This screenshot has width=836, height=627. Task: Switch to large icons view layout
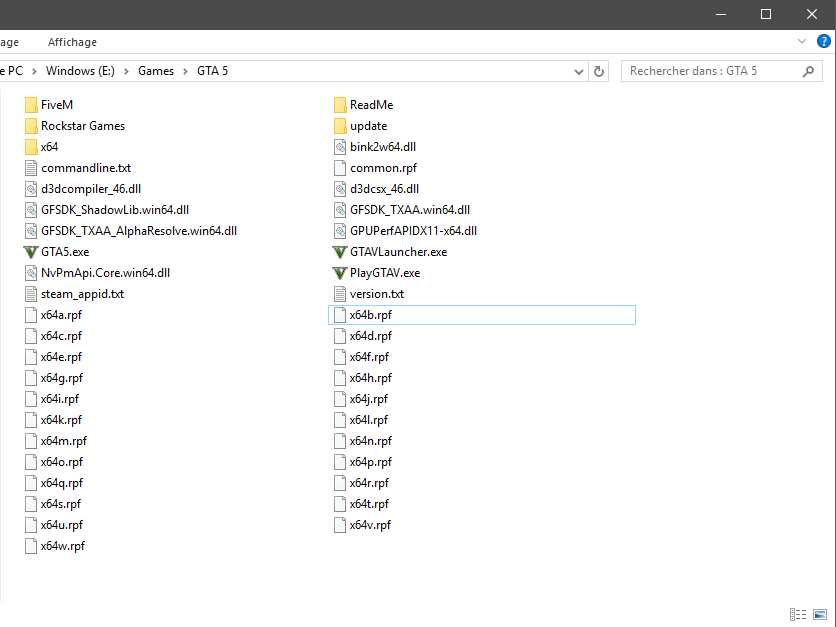[x=820, y=614]
